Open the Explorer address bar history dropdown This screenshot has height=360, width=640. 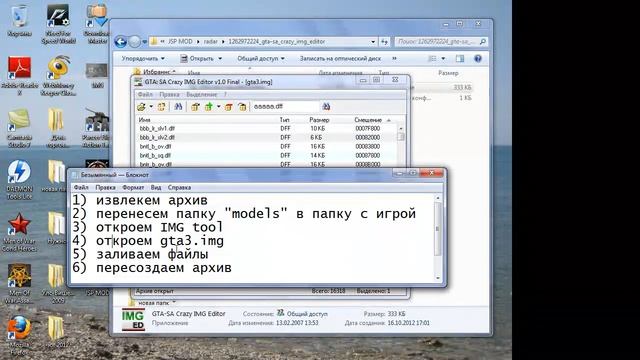pyautogui.click(x=373, y=42)
